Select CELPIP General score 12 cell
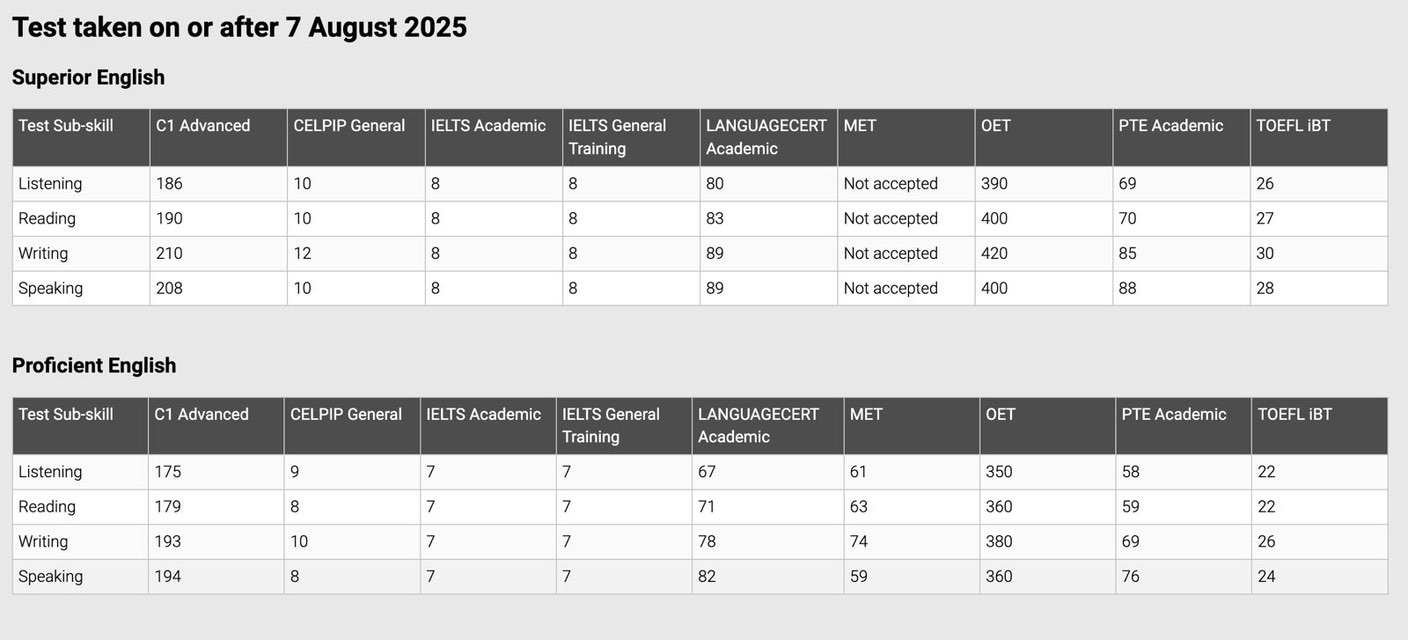 (302, 253)
